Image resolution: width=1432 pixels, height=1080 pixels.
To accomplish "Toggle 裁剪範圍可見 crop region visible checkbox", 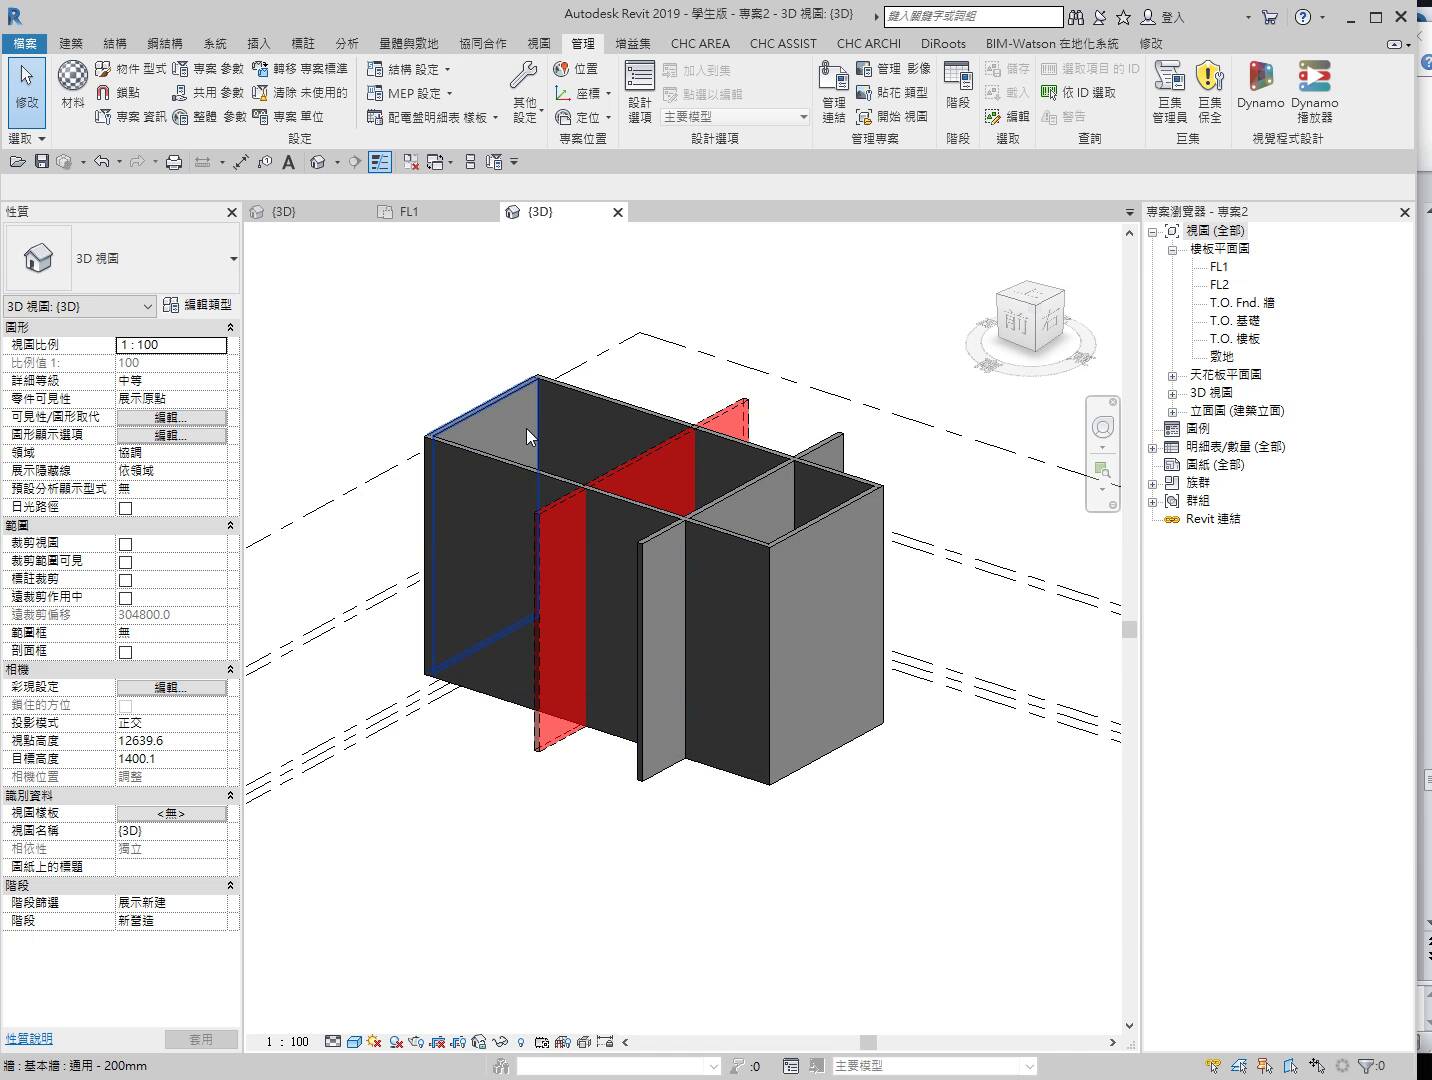I will tap(125, 562).
